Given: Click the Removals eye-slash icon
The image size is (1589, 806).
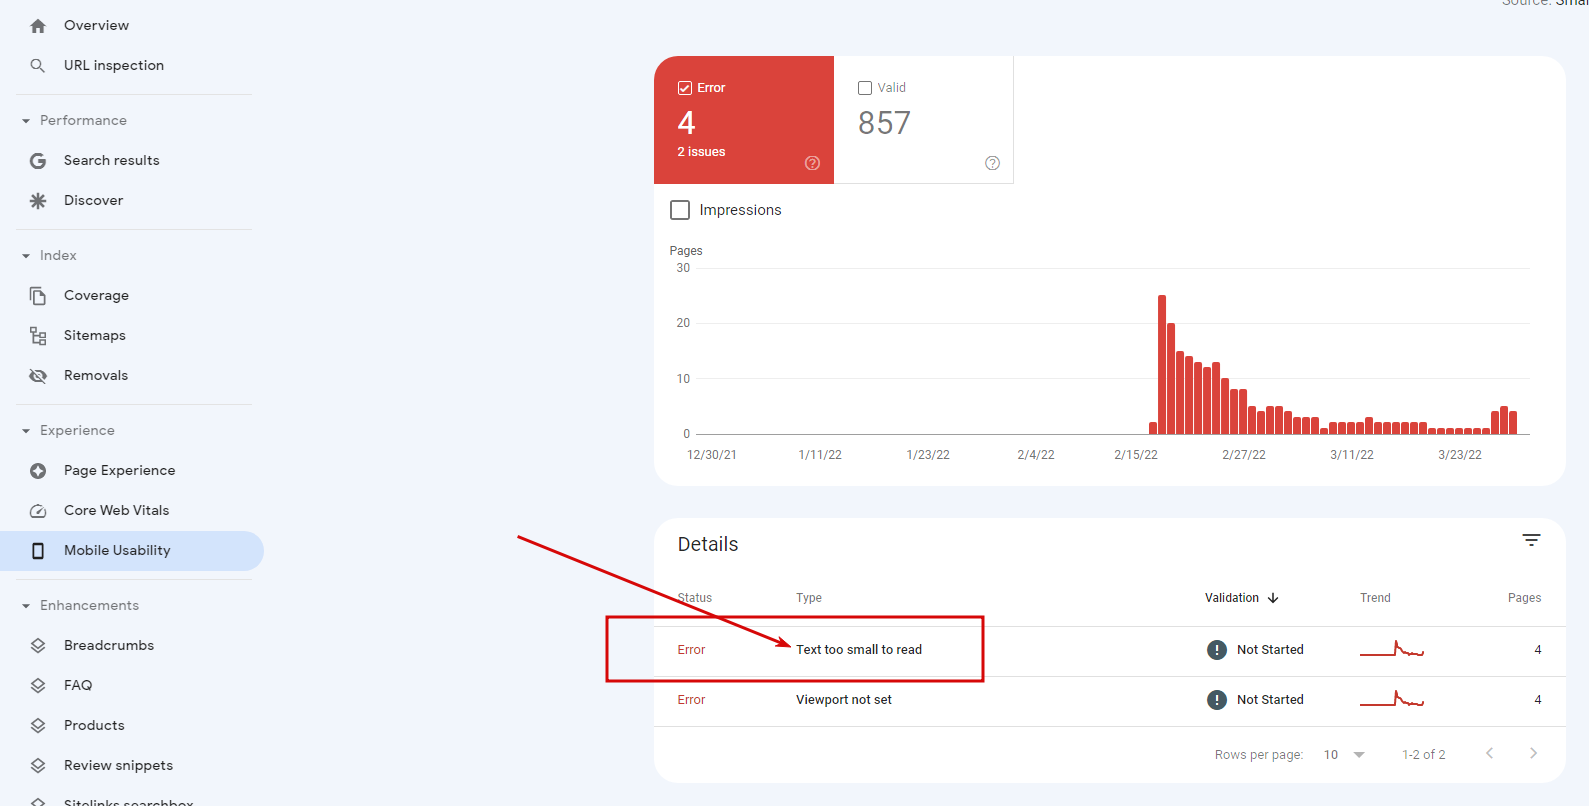Looking at the screenshot, I should click(x=38, y=376).
